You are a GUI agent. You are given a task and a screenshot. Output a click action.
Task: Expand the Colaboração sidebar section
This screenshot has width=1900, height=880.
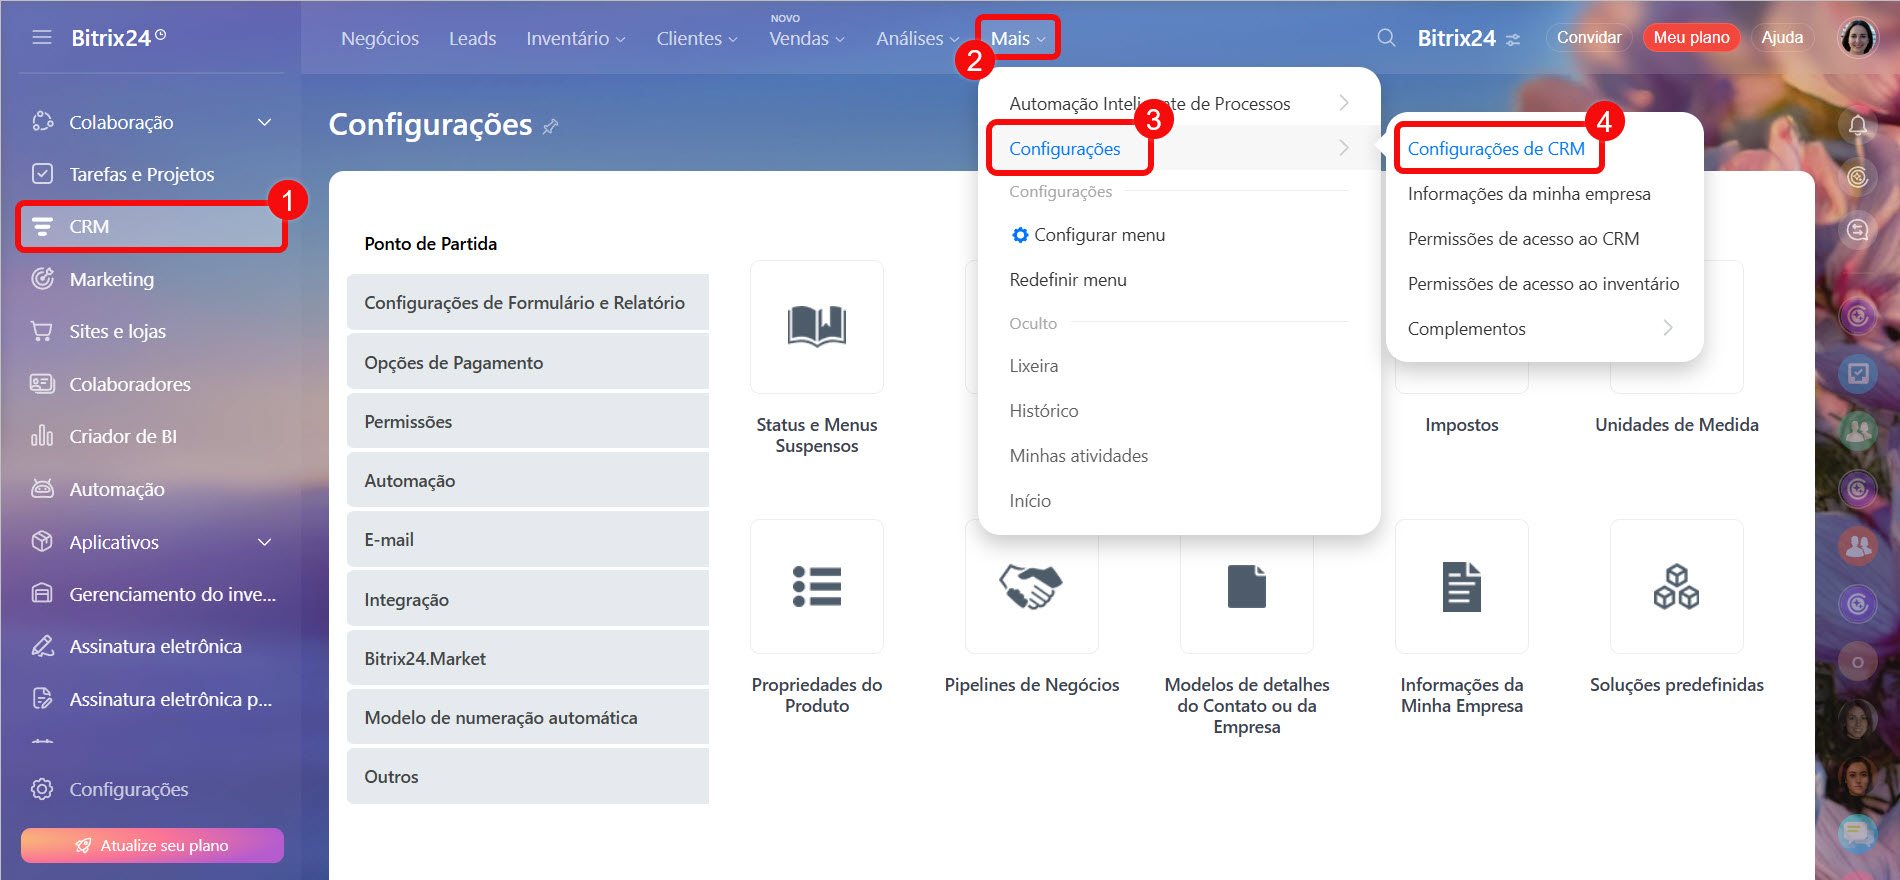point(265,122)
